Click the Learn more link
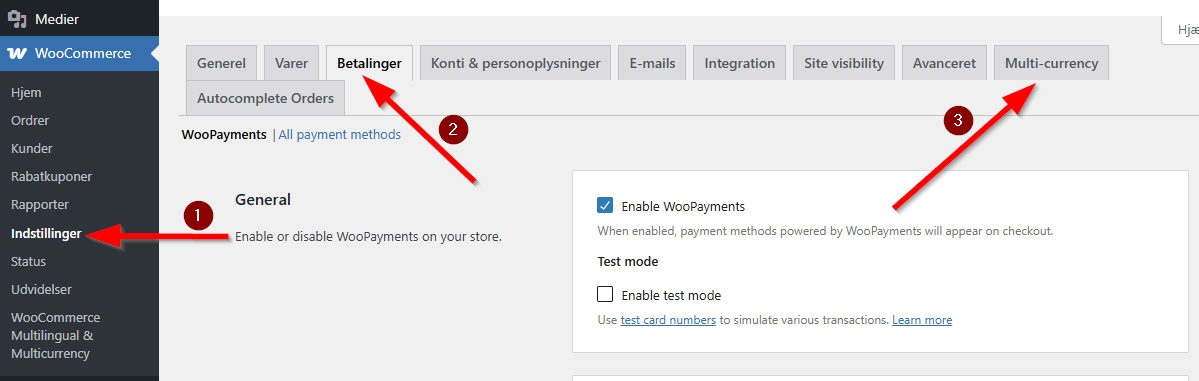This screenshot has width=1199, height=381. pyautogui.click(x=922, y=320)
